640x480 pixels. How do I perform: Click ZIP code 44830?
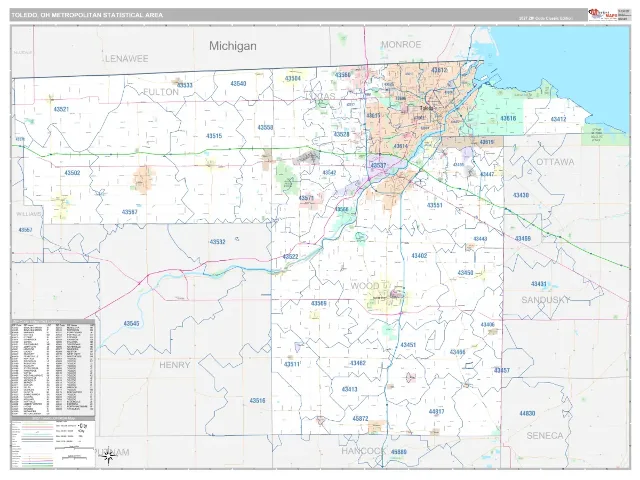coord(527,413)
